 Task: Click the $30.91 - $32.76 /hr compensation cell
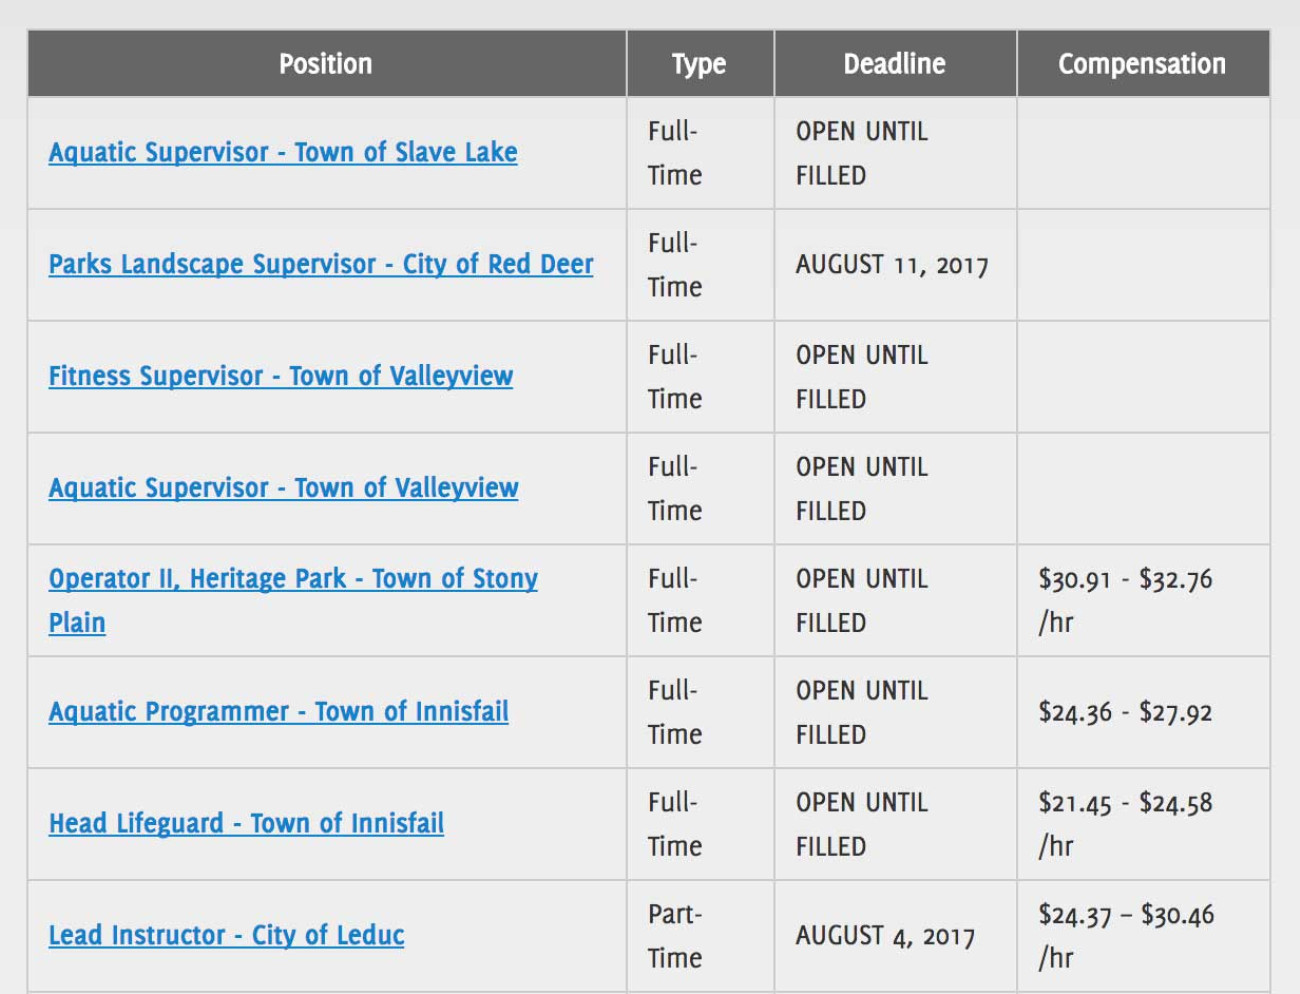click(1124, 600)
